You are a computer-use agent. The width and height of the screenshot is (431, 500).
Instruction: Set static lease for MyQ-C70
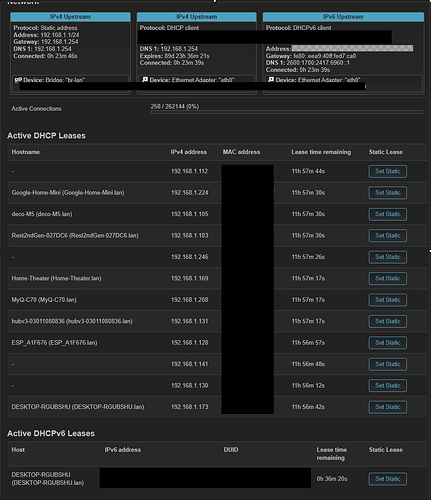[x=388, y=300]
